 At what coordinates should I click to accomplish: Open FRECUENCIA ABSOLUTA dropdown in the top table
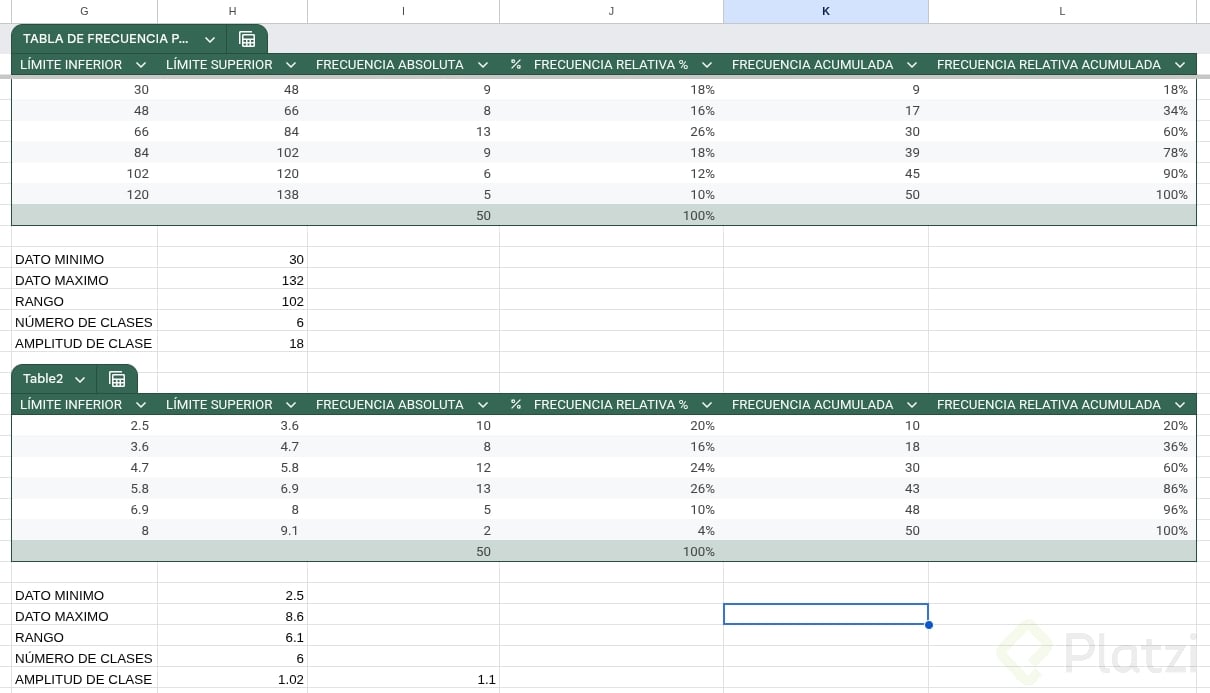pos(483,65)
